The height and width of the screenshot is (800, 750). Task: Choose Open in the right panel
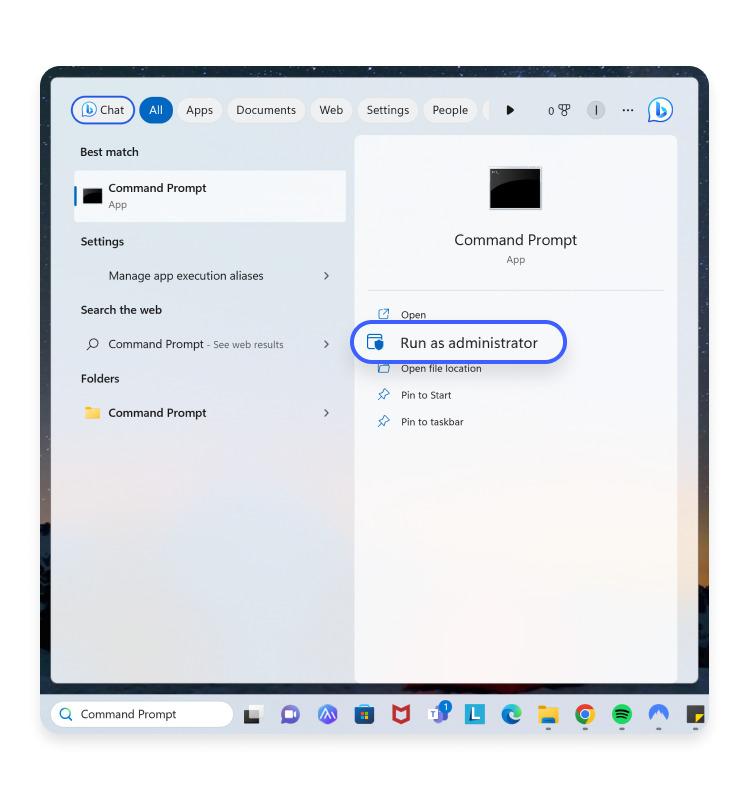pos(413,315)
